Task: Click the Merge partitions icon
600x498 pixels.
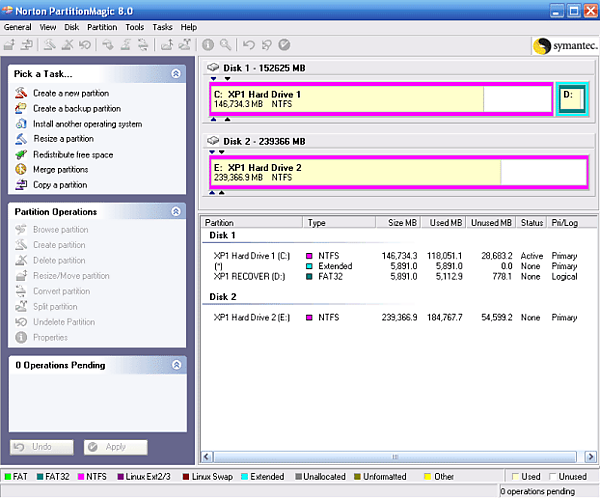Action: [21, 170]
